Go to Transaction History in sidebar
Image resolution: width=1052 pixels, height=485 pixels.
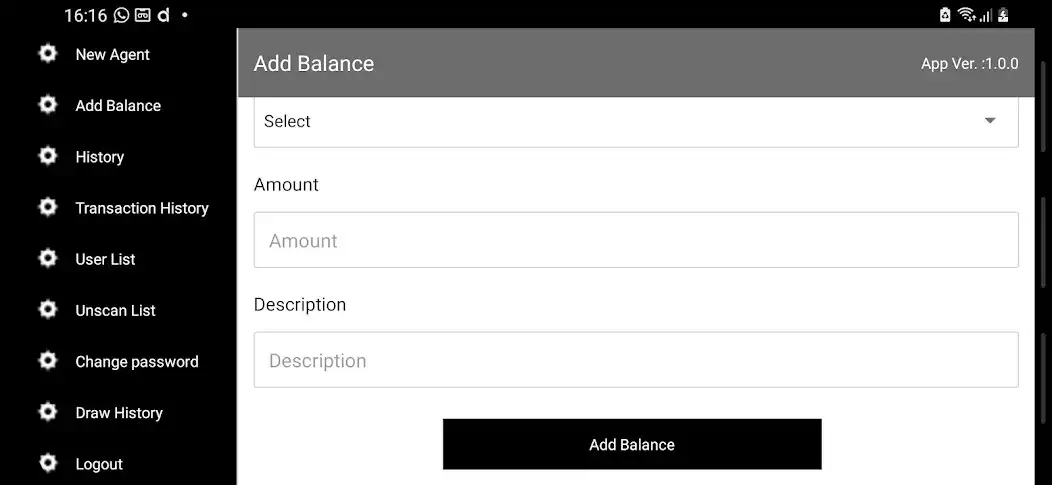point(142,208)
